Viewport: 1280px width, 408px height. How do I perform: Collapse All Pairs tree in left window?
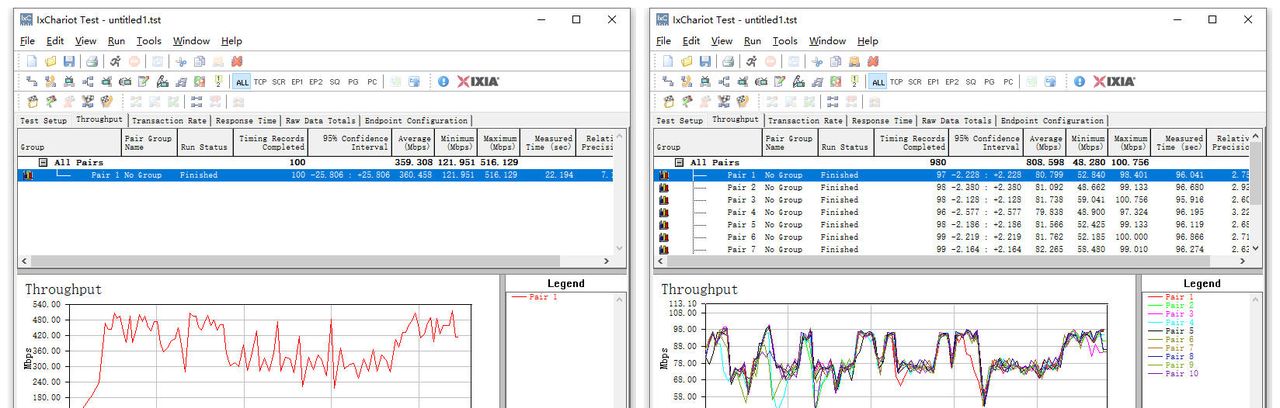[44, 162]
